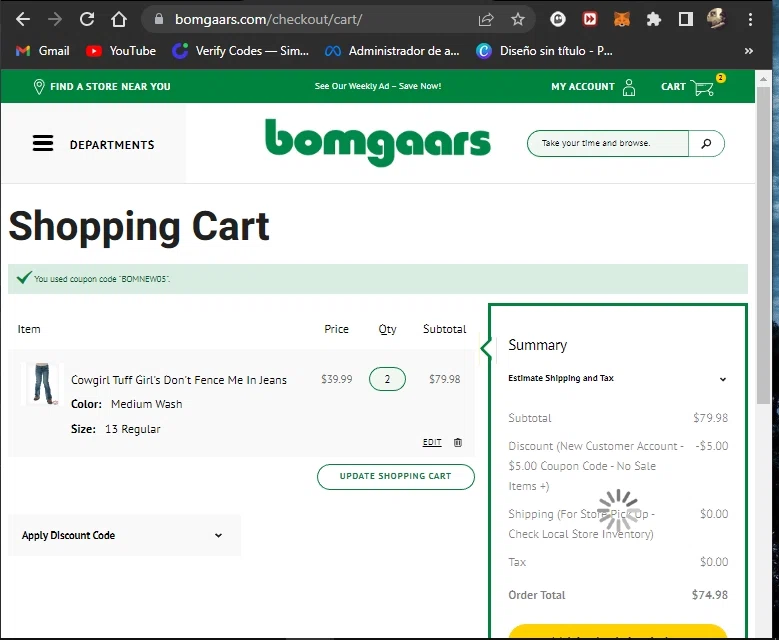779x640 pixels.
Task: Toggle the browser side panel icon
Action: pyautogui.click(x=686, y=19)
